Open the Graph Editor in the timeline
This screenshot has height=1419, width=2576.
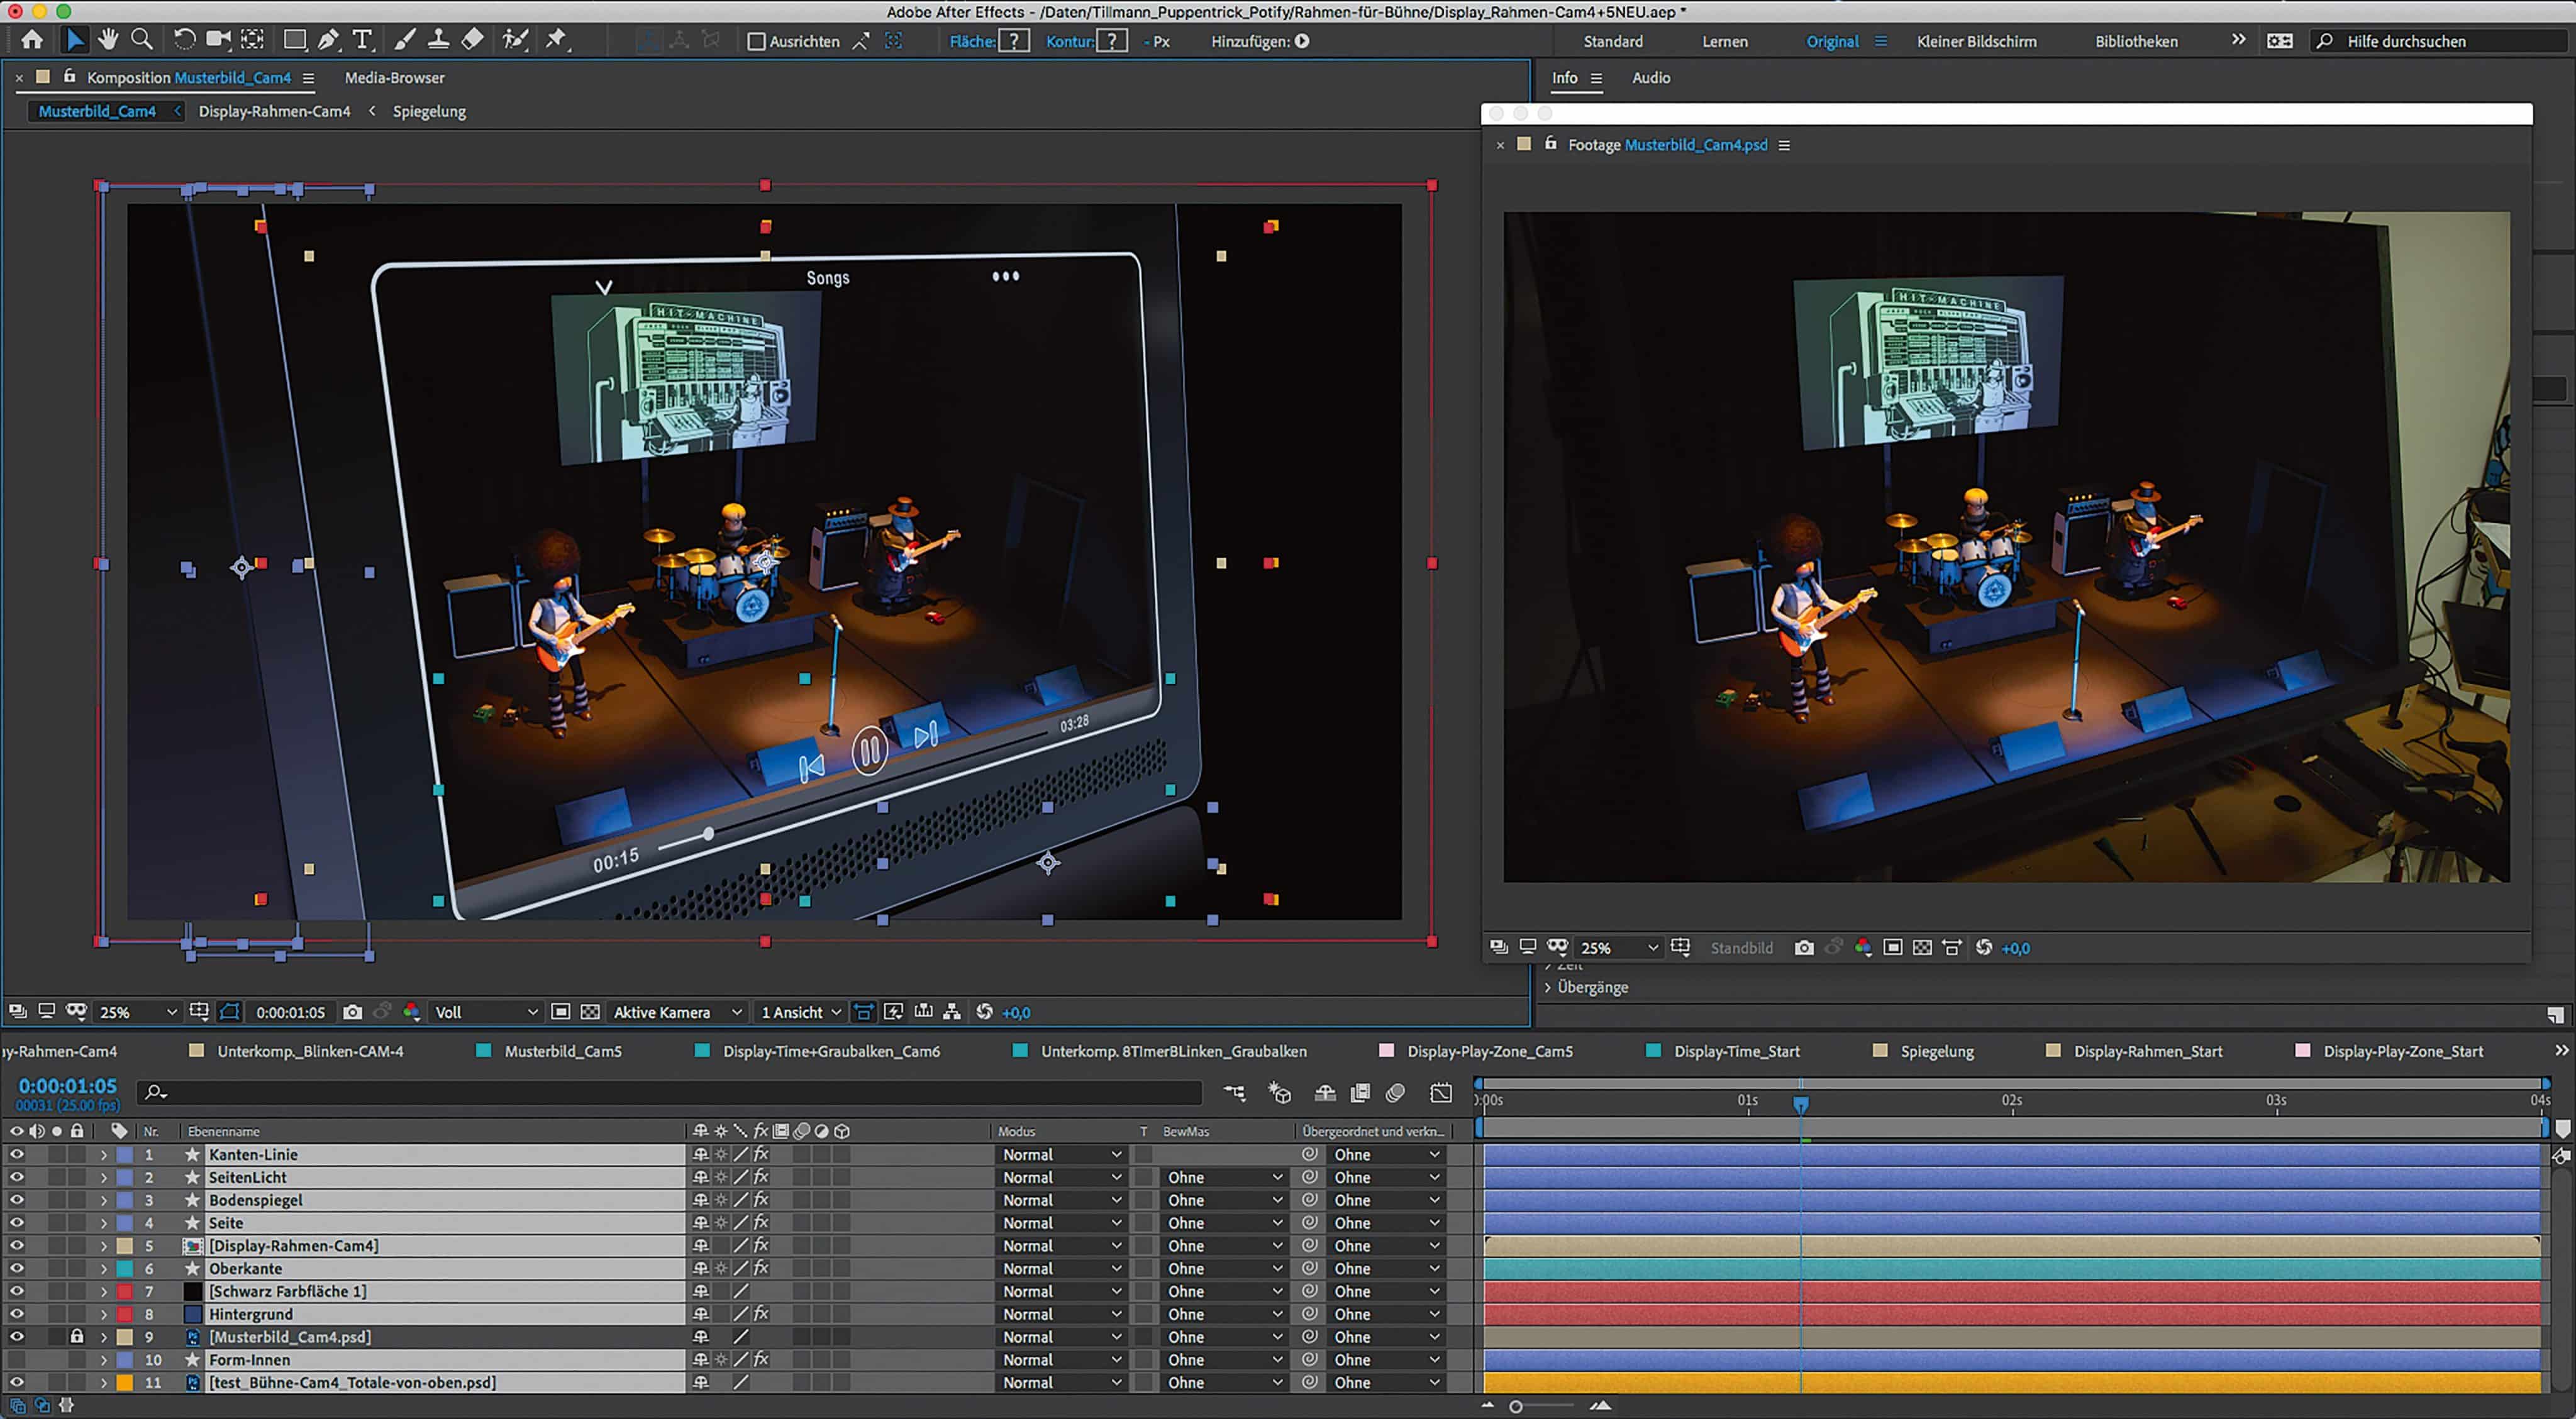pos(1441,1093)
